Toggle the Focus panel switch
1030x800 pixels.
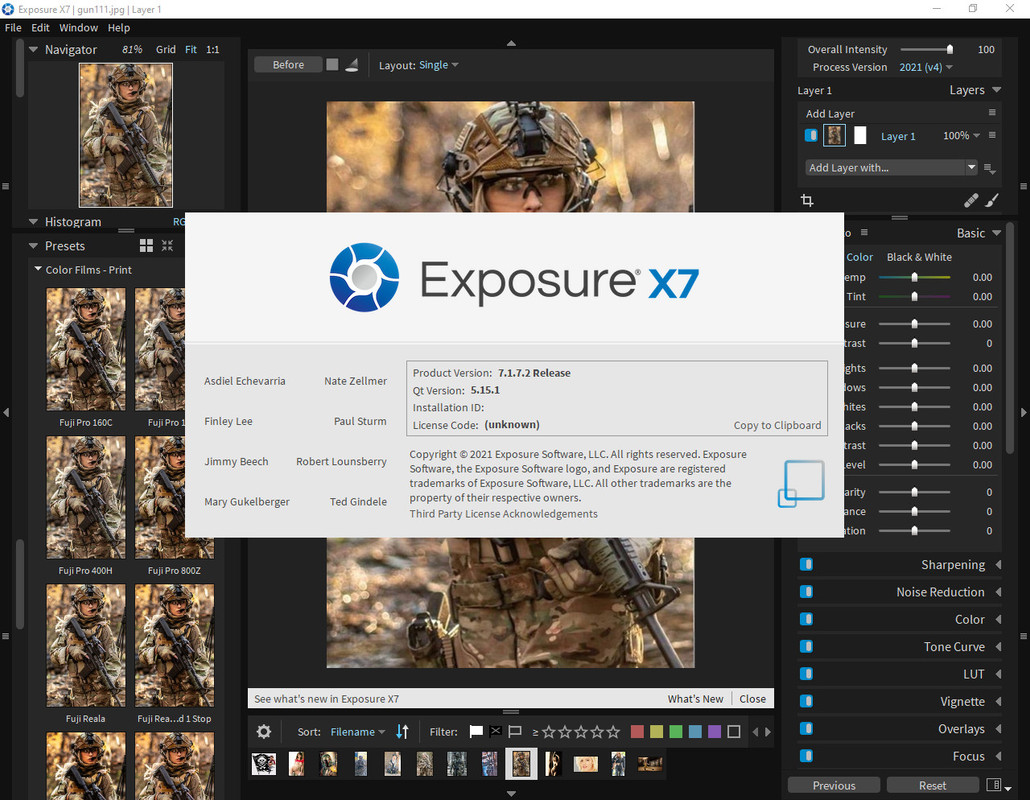tap(807, 756)
